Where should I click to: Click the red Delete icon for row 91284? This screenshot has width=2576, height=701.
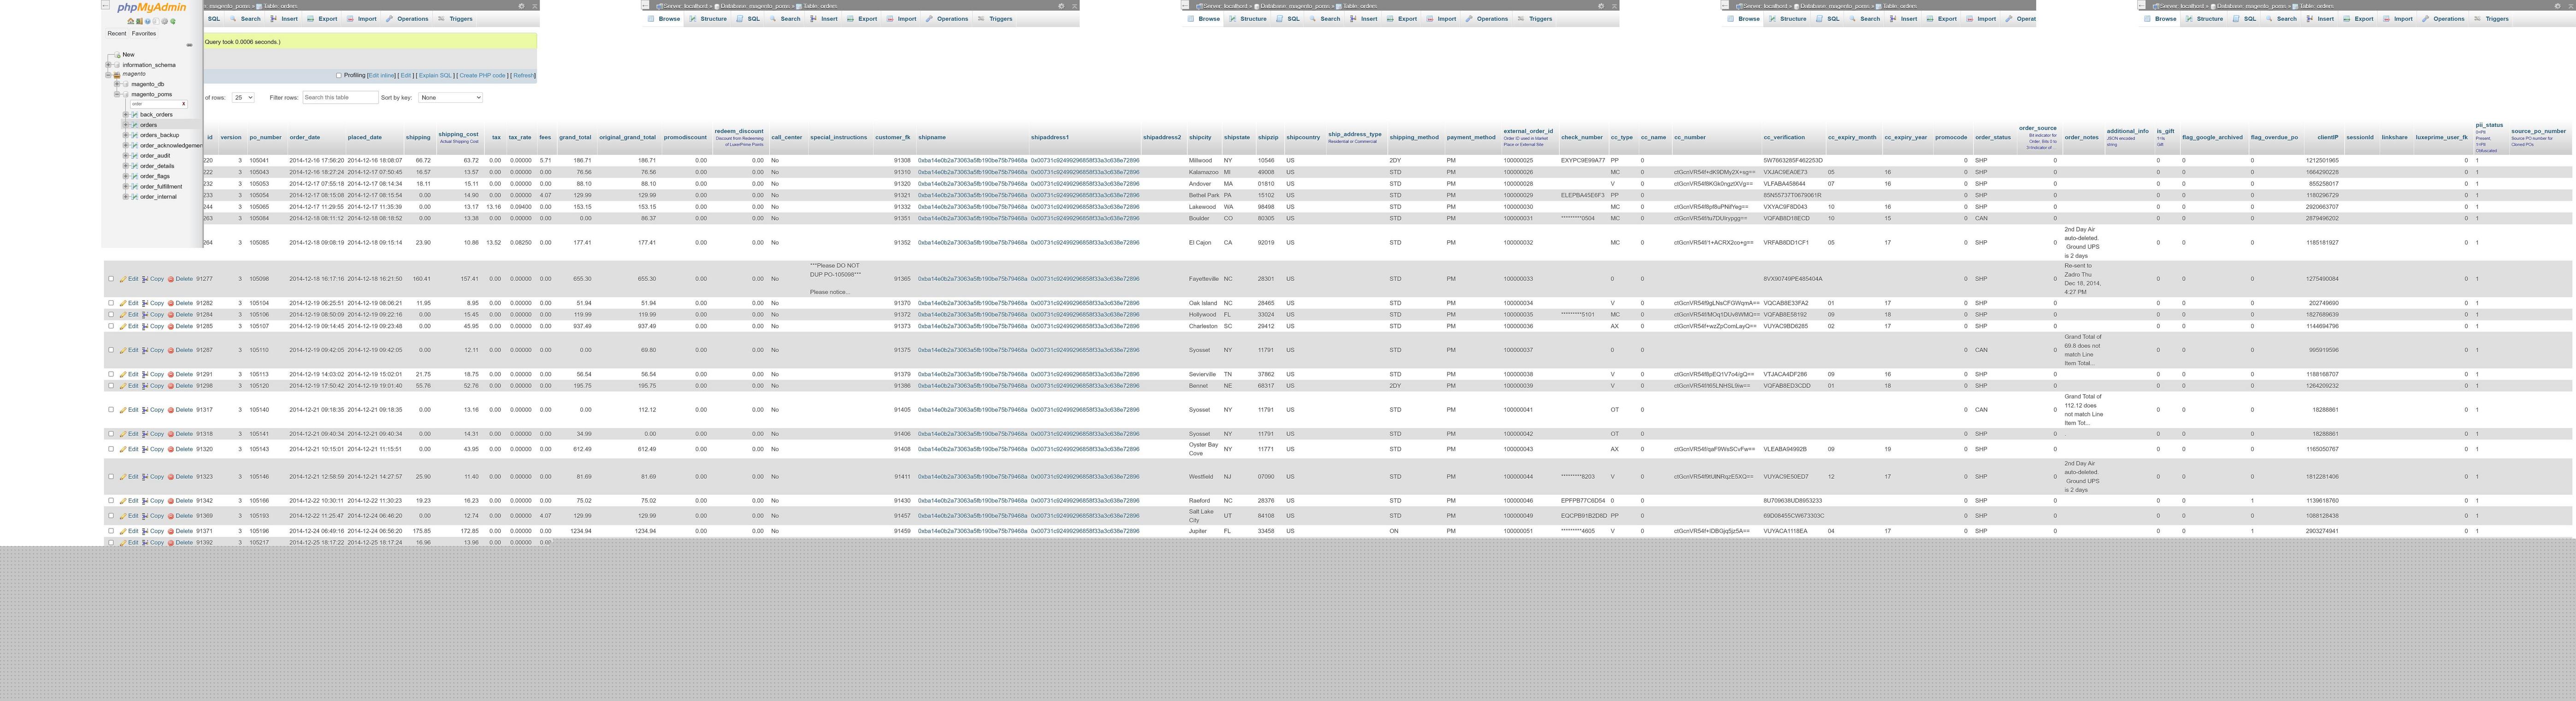click(x=171, y=315)
